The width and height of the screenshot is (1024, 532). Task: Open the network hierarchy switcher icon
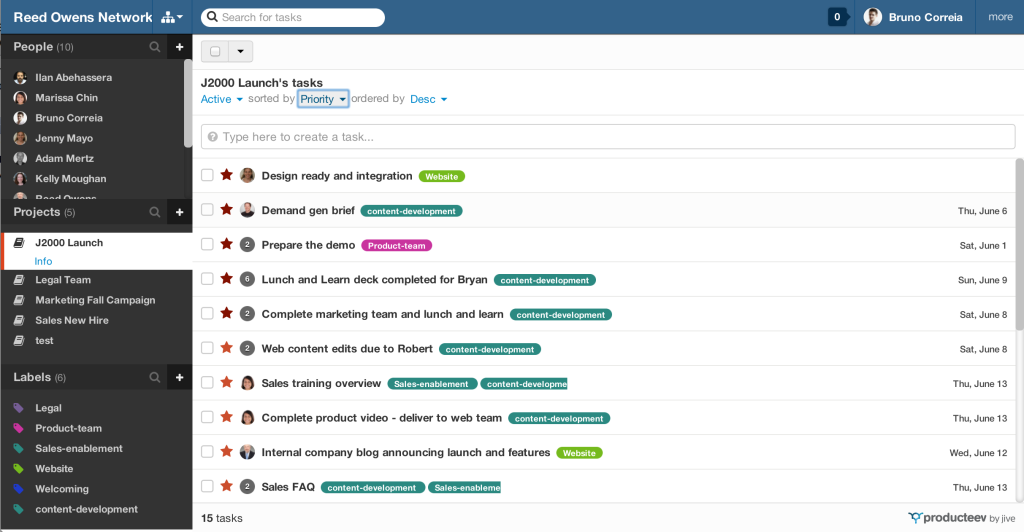pyautogui.click(x=172, y=18)
